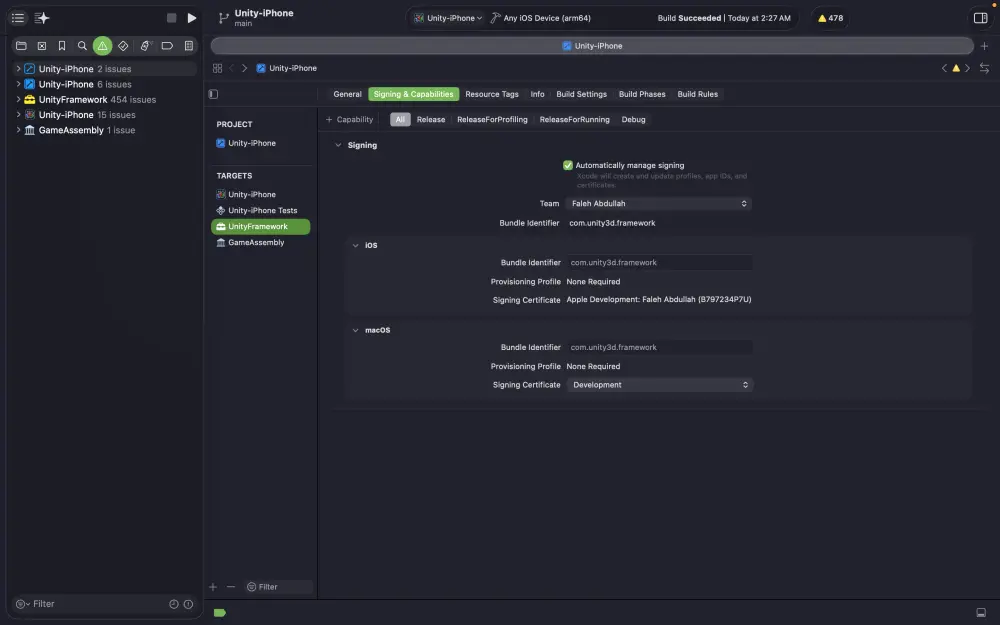Select the All configurations filter
The image size is (1000, 625).
400,120
